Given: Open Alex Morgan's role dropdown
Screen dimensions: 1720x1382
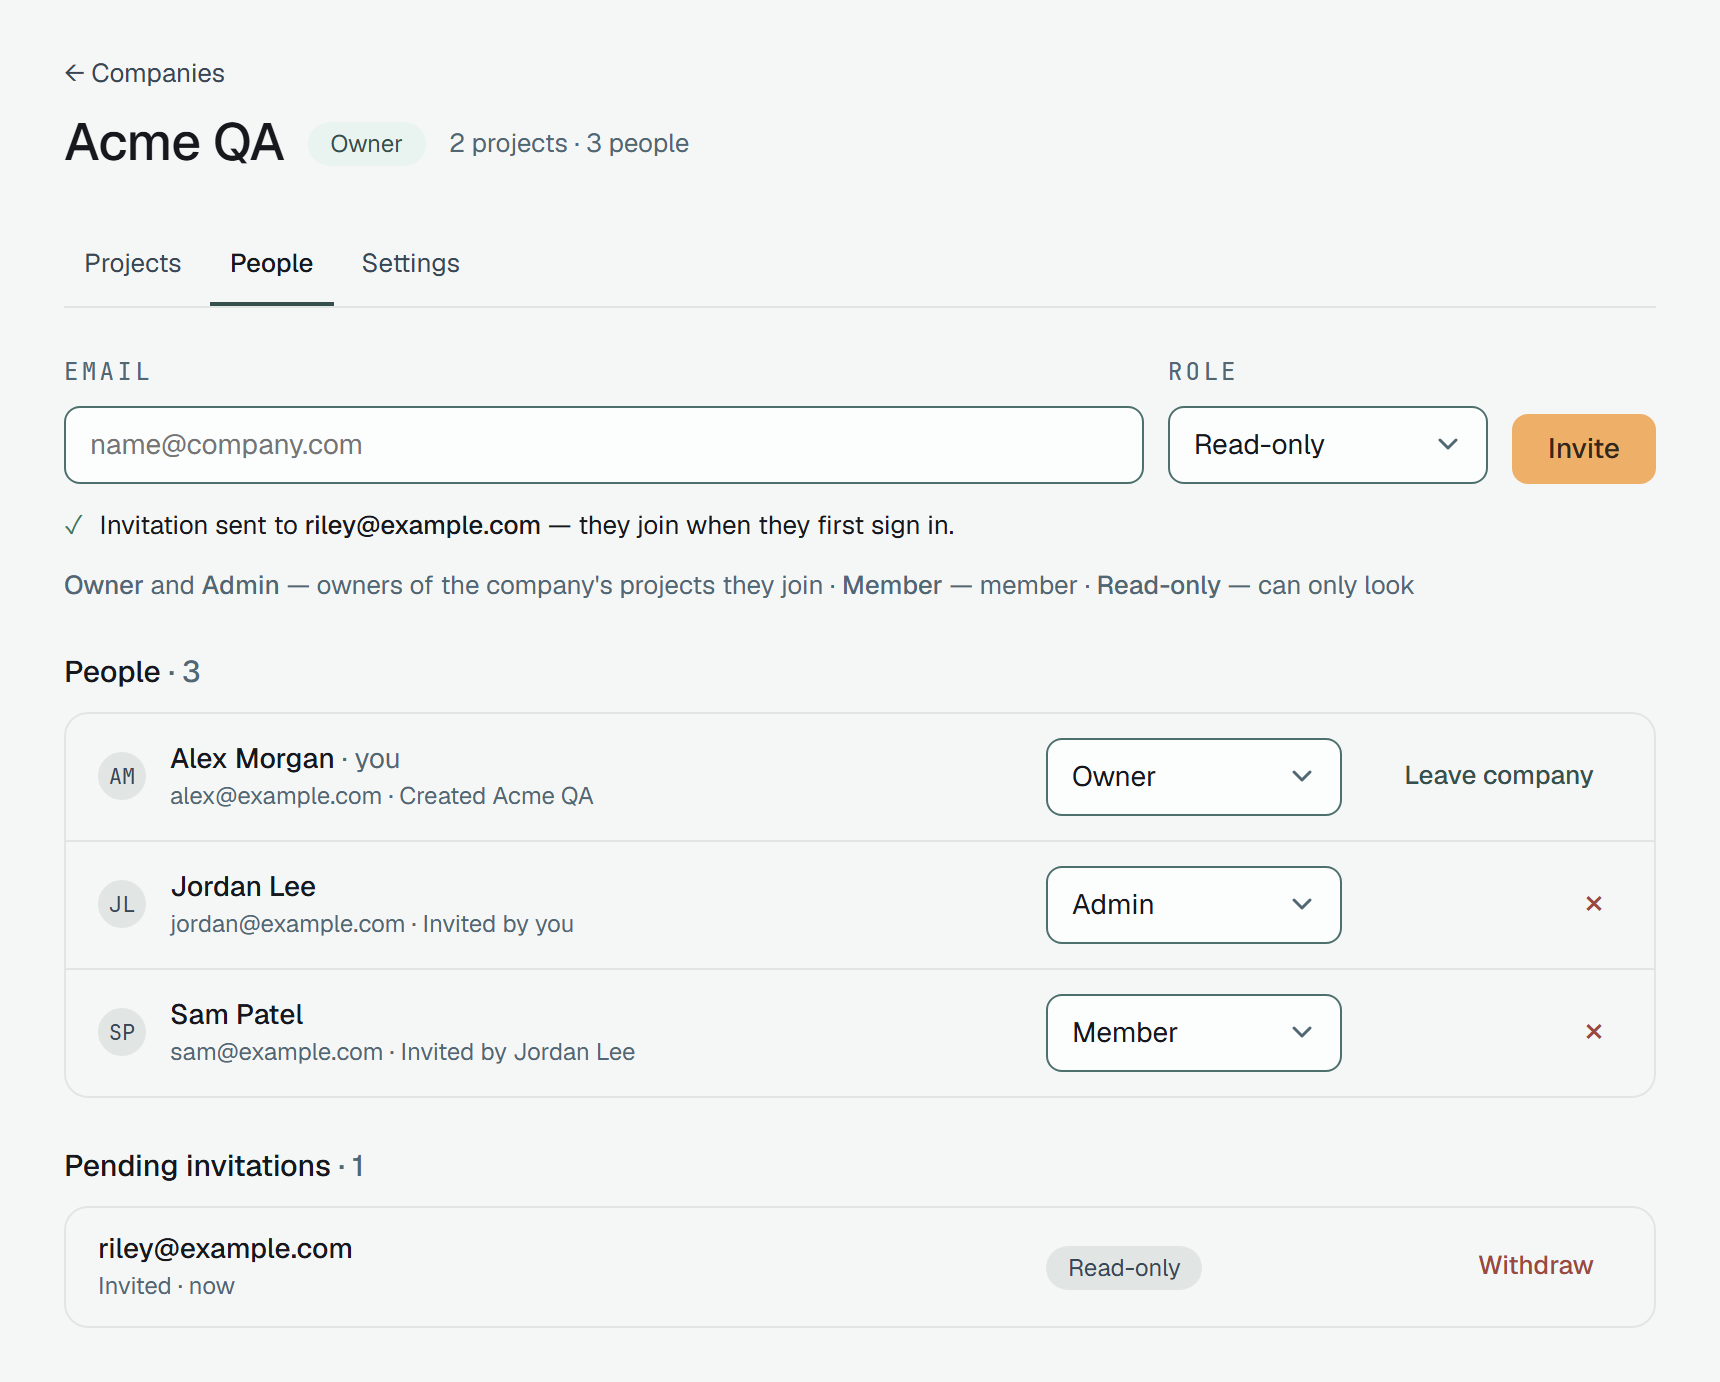Looking at the screenshot, I should [x=1194, y=777].
